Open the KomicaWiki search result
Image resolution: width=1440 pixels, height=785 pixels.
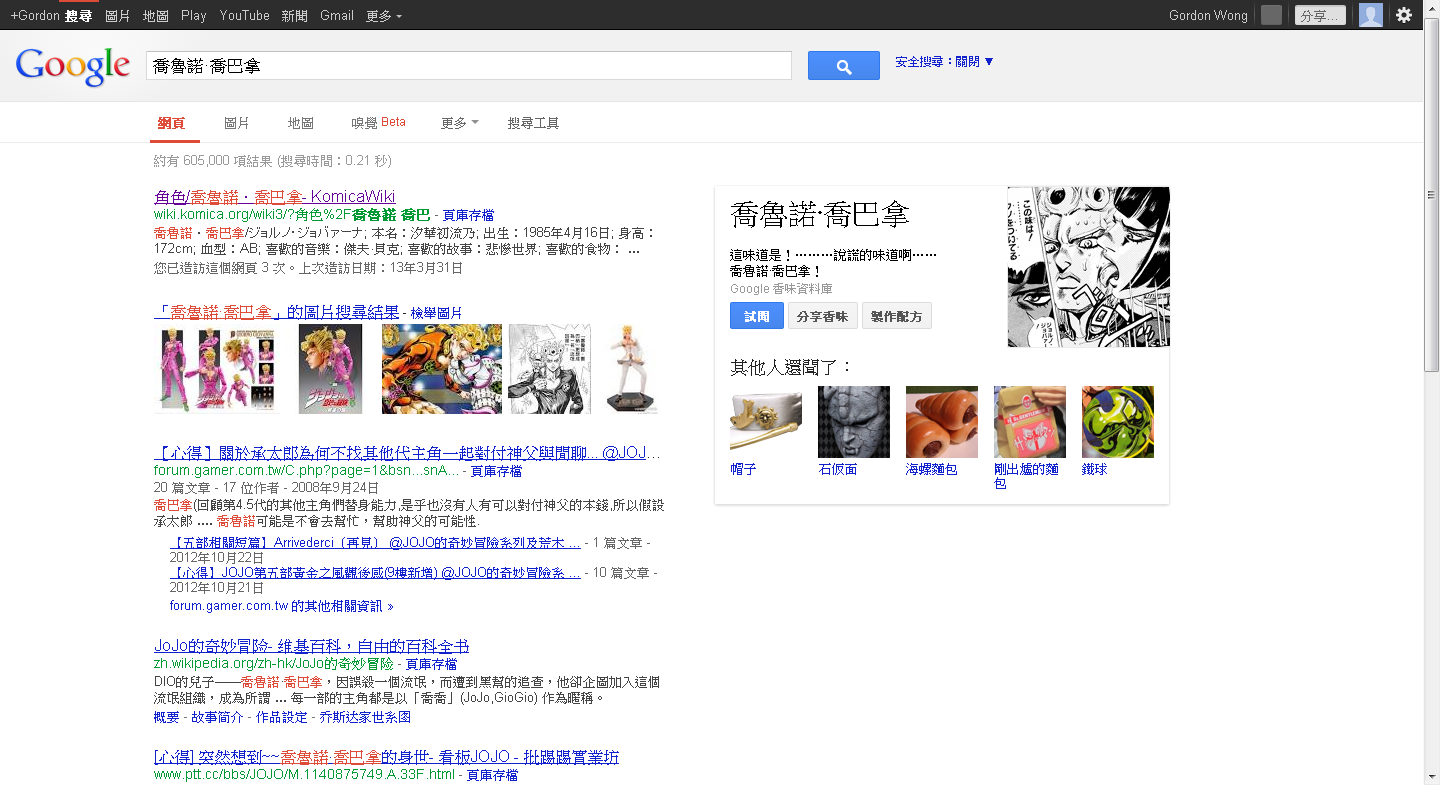(275, 197)
